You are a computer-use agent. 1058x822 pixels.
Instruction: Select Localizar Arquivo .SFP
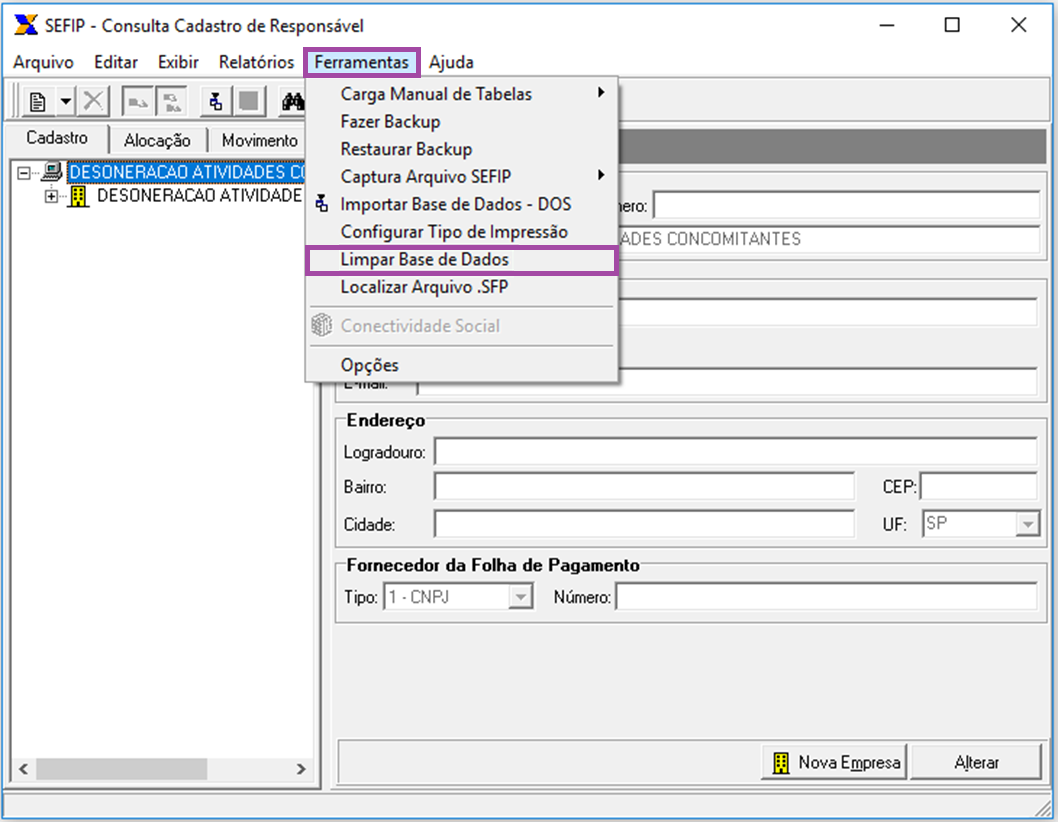click(x=462, y=287)
